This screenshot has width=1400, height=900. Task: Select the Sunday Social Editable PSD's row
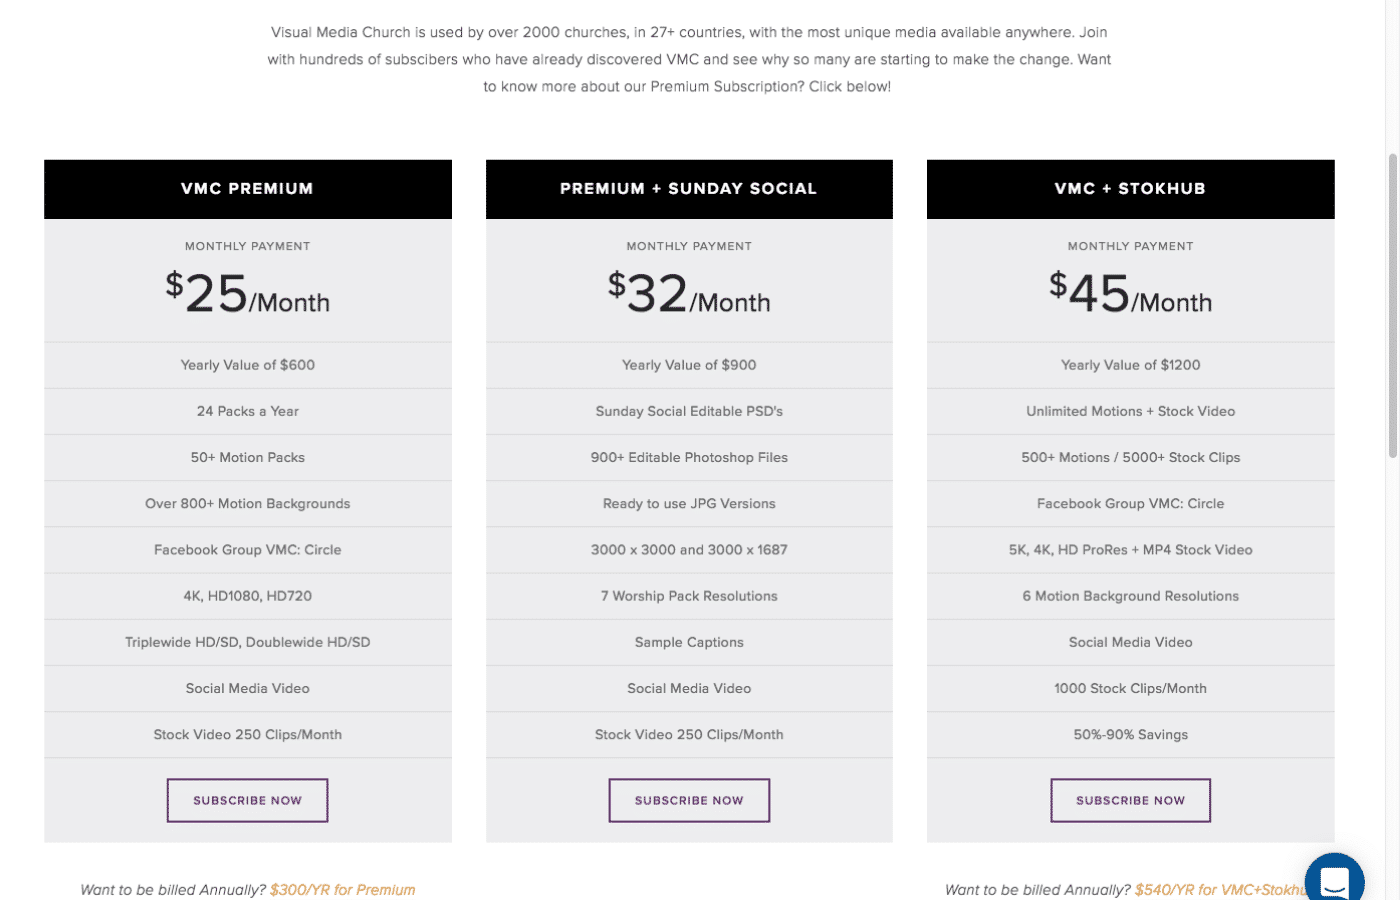(689, 411)
